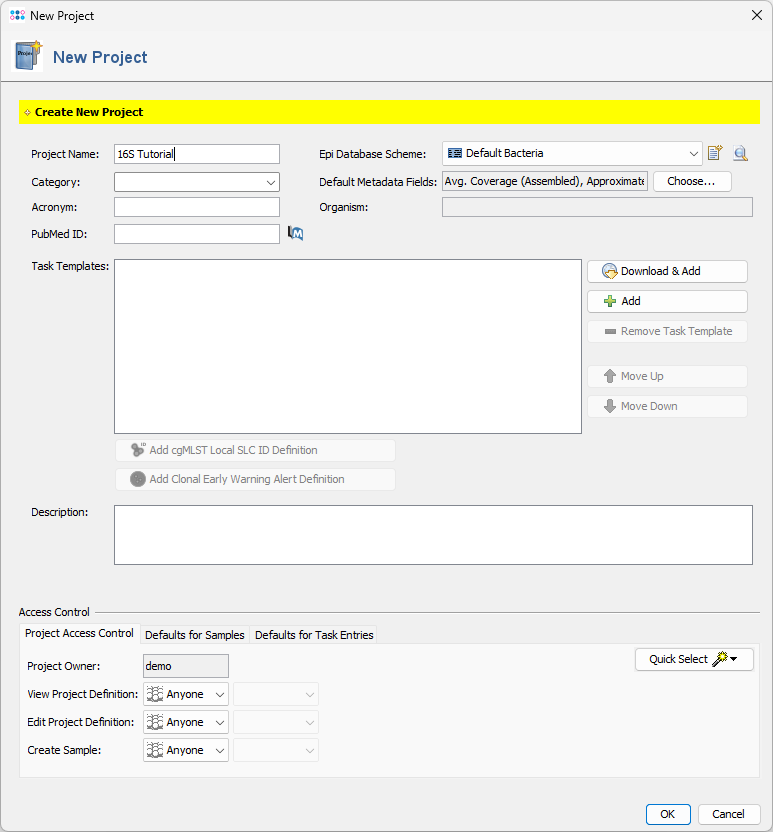Focus the PubMed ID input field
The height and width of the screenshot is (832, 773).
pos(196,233)
